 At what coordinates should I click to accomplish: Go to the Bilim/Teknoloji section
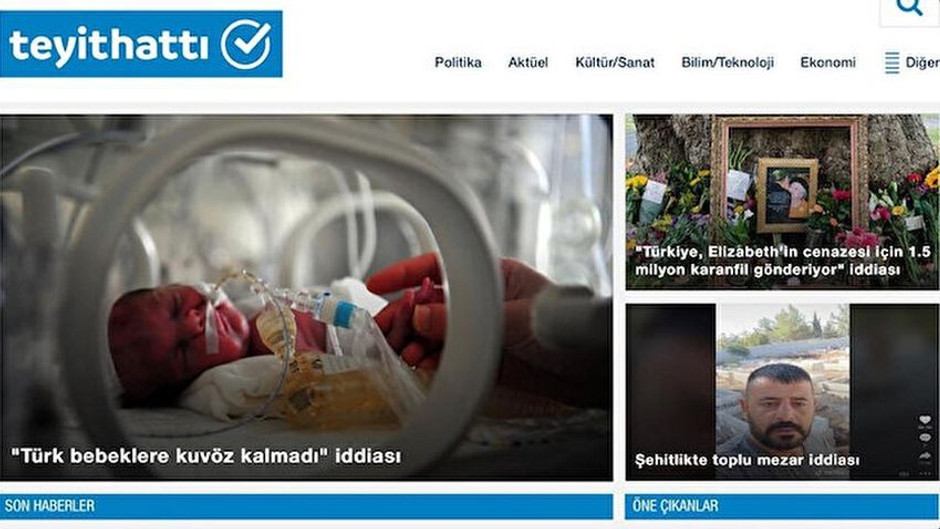point(727,62)
